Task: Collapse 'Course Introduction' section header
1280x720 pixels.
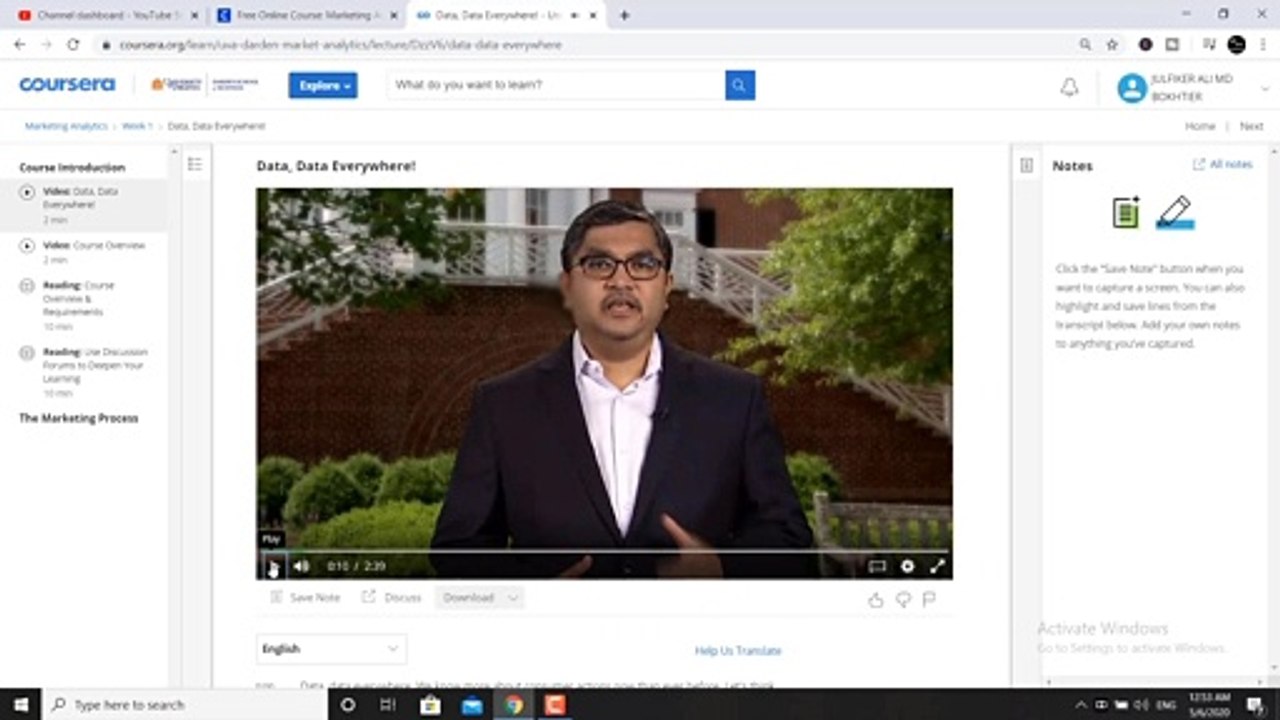Action: pos(72,168)
